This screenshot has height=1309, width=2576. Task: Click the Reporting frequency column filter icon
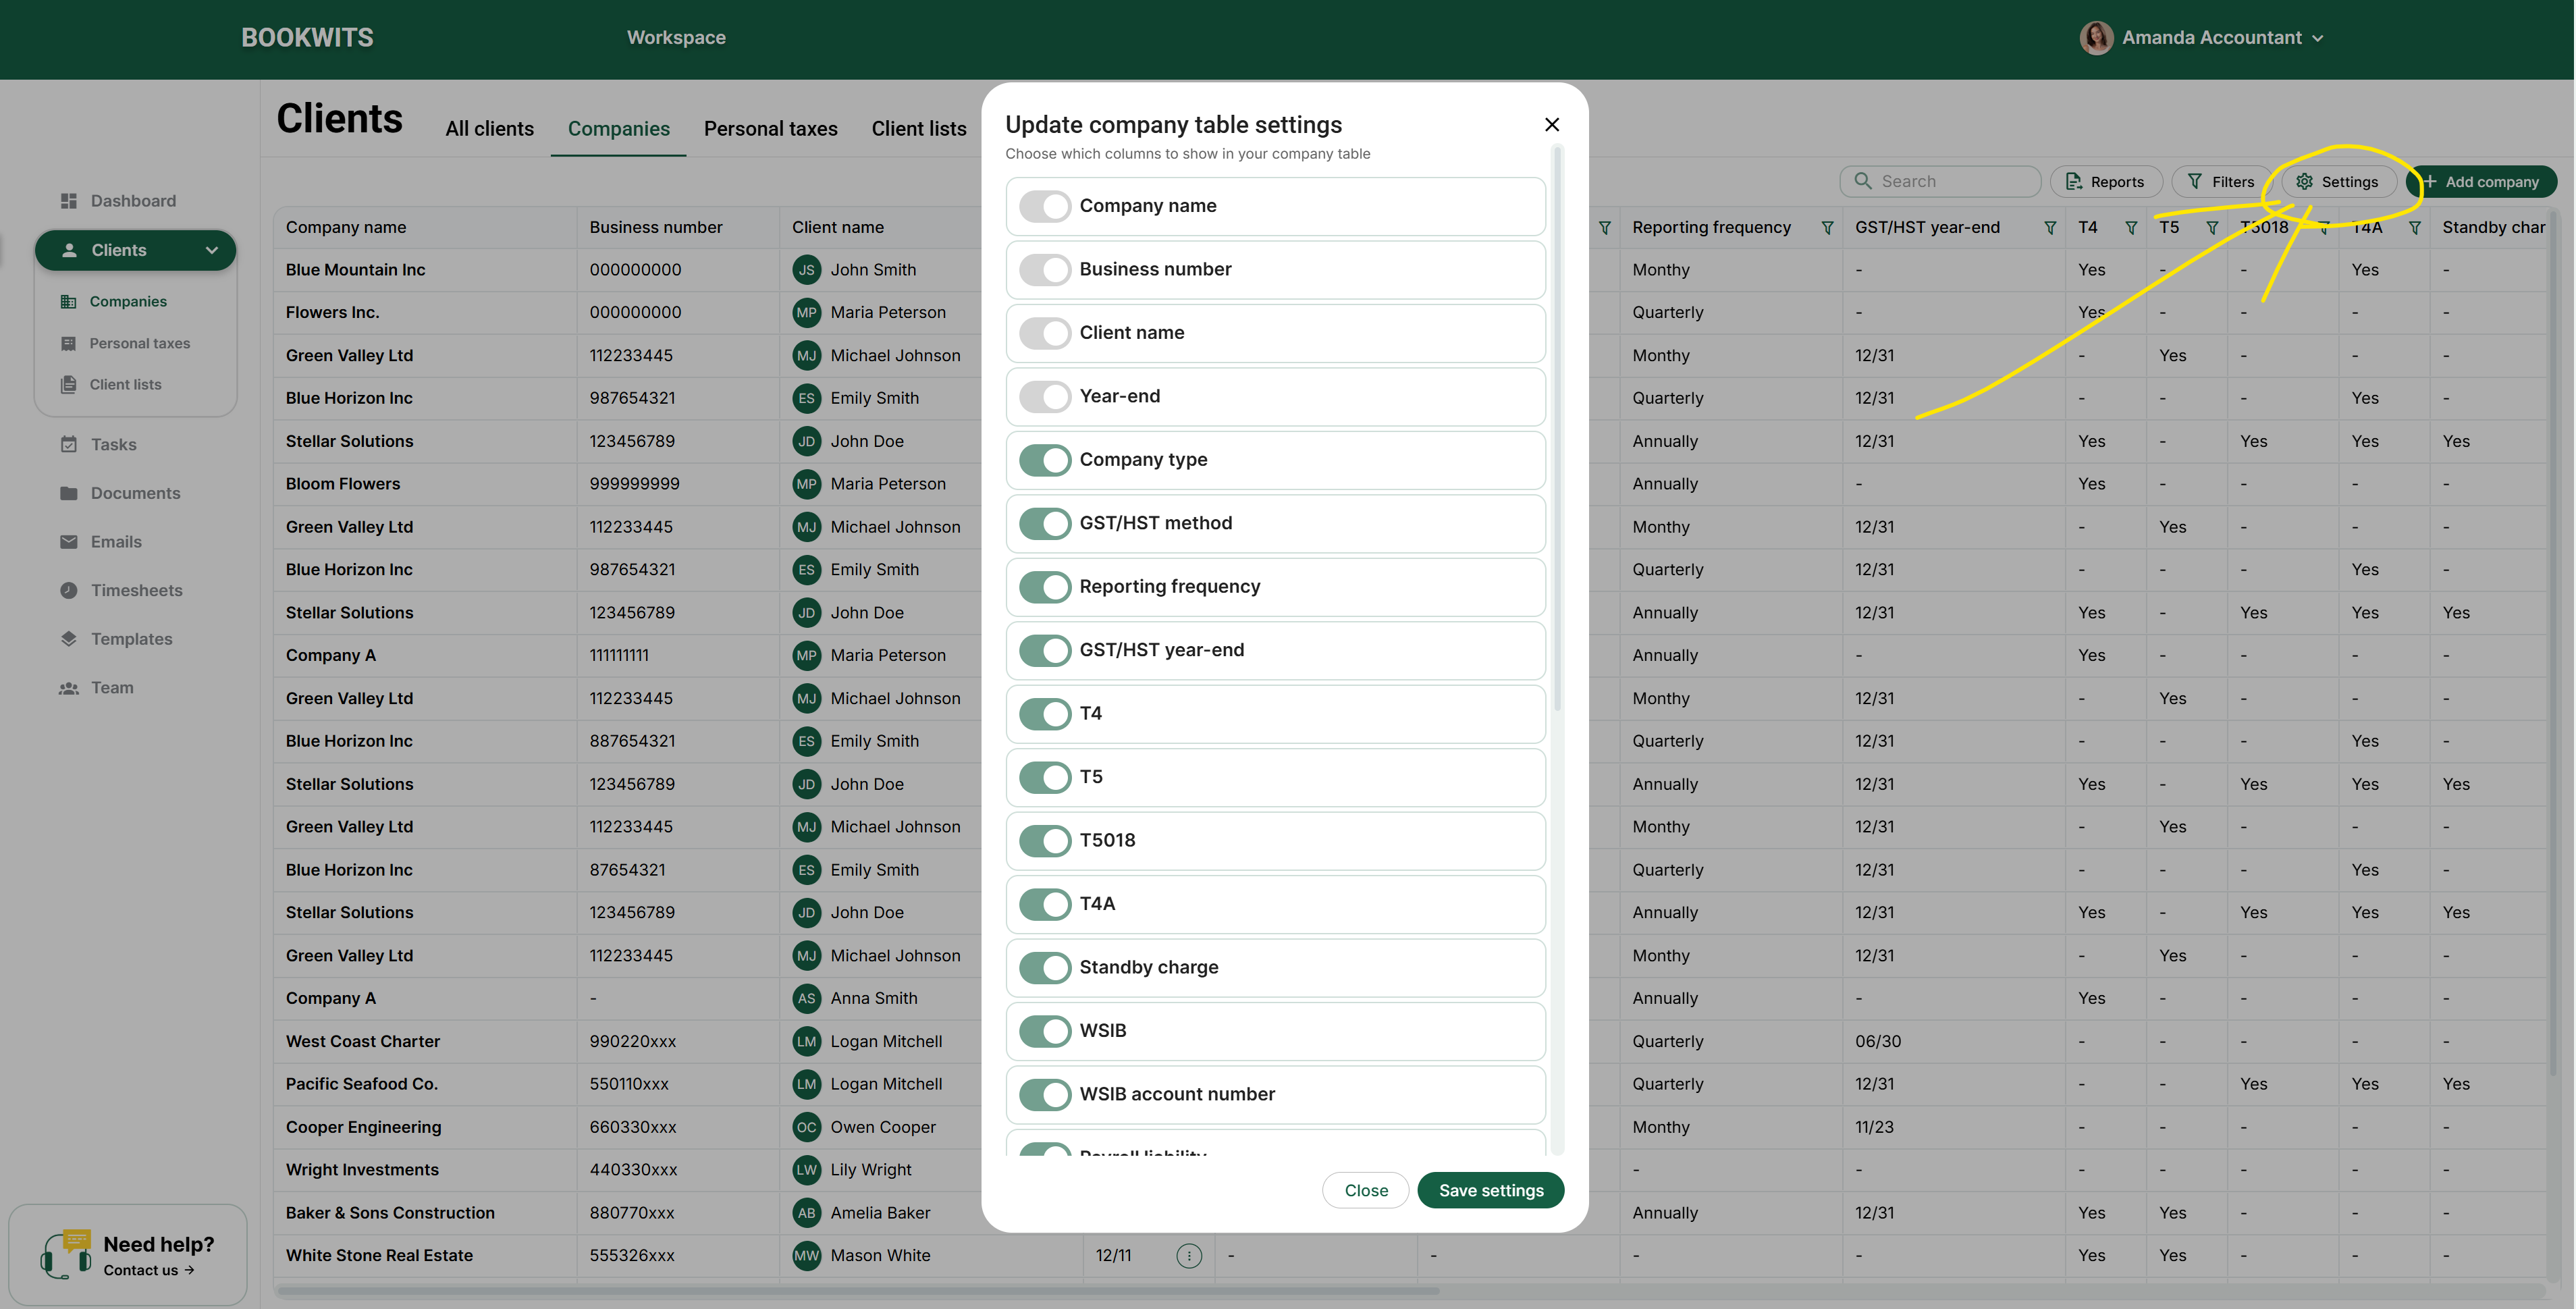pyautogui.click(x=1827, y=228)
